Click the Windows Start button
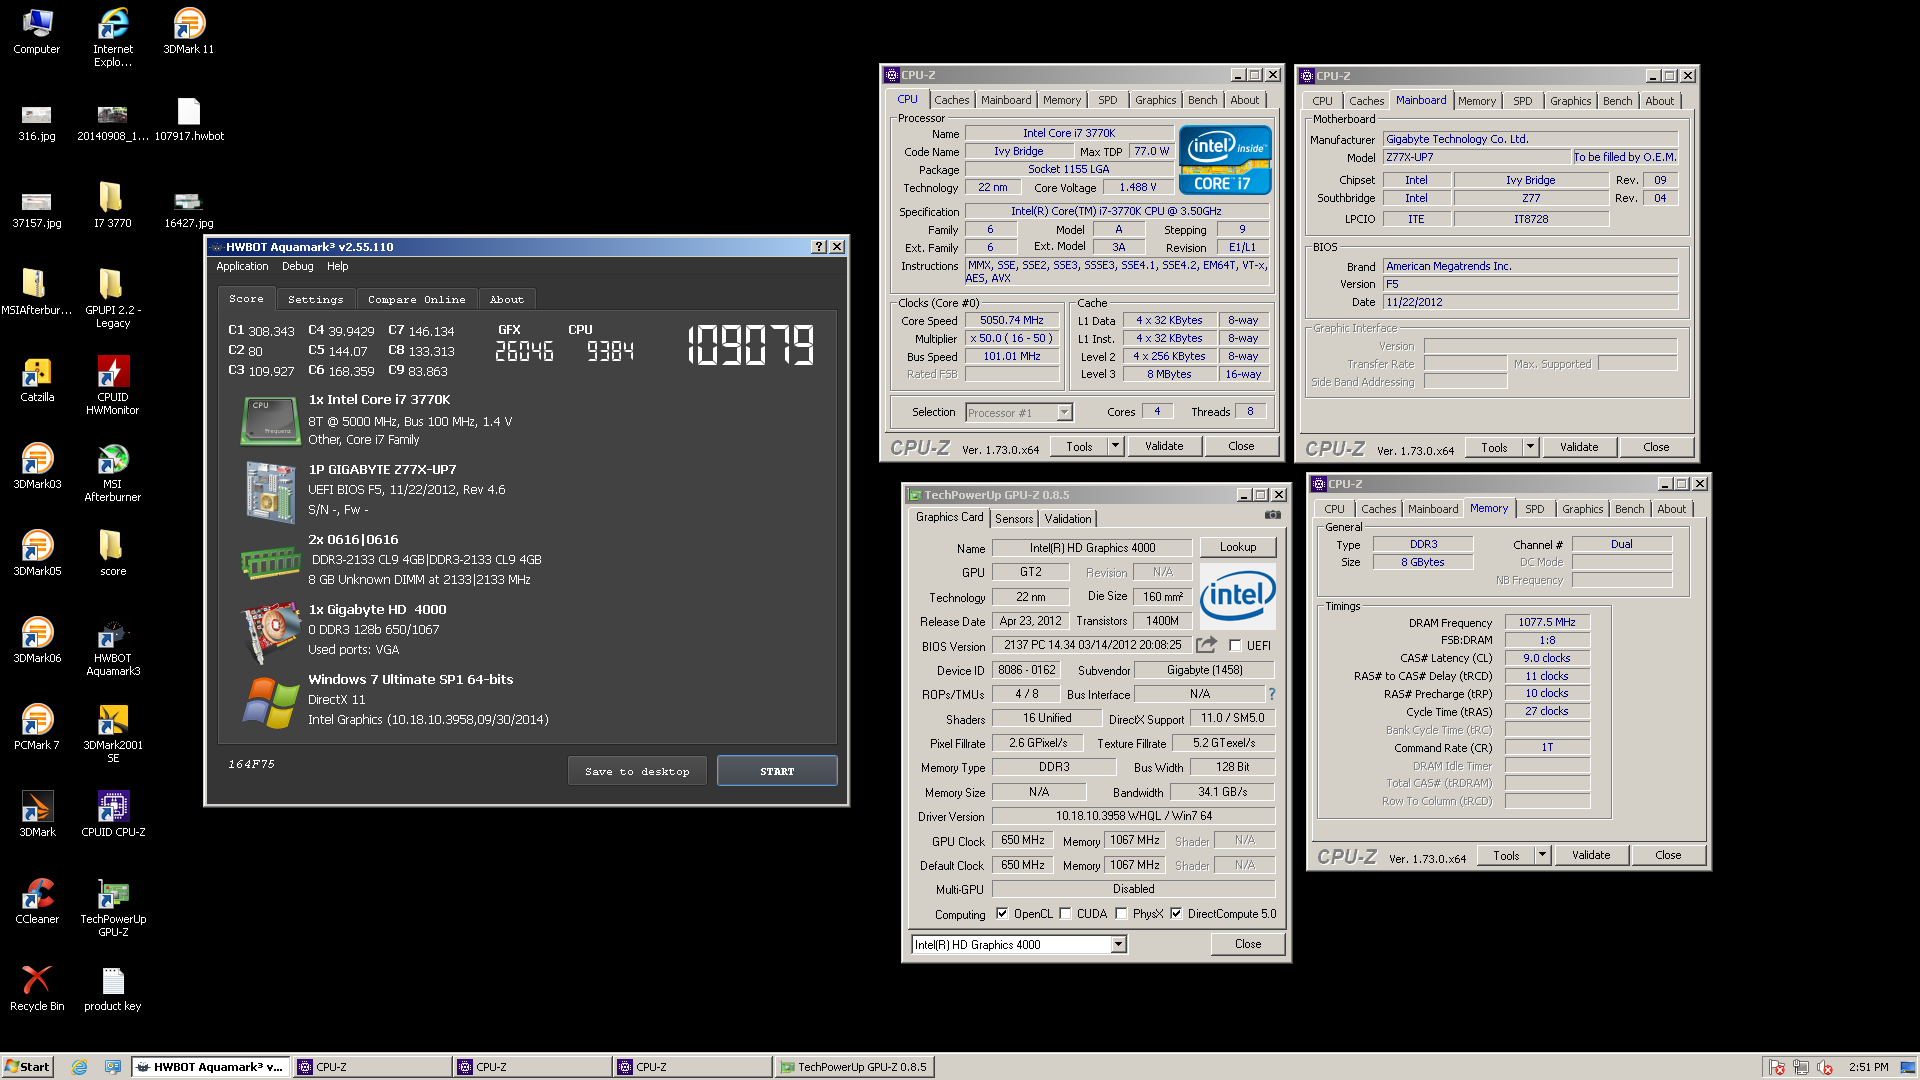This screenshot has width=1920, height=1080. 27,1066
